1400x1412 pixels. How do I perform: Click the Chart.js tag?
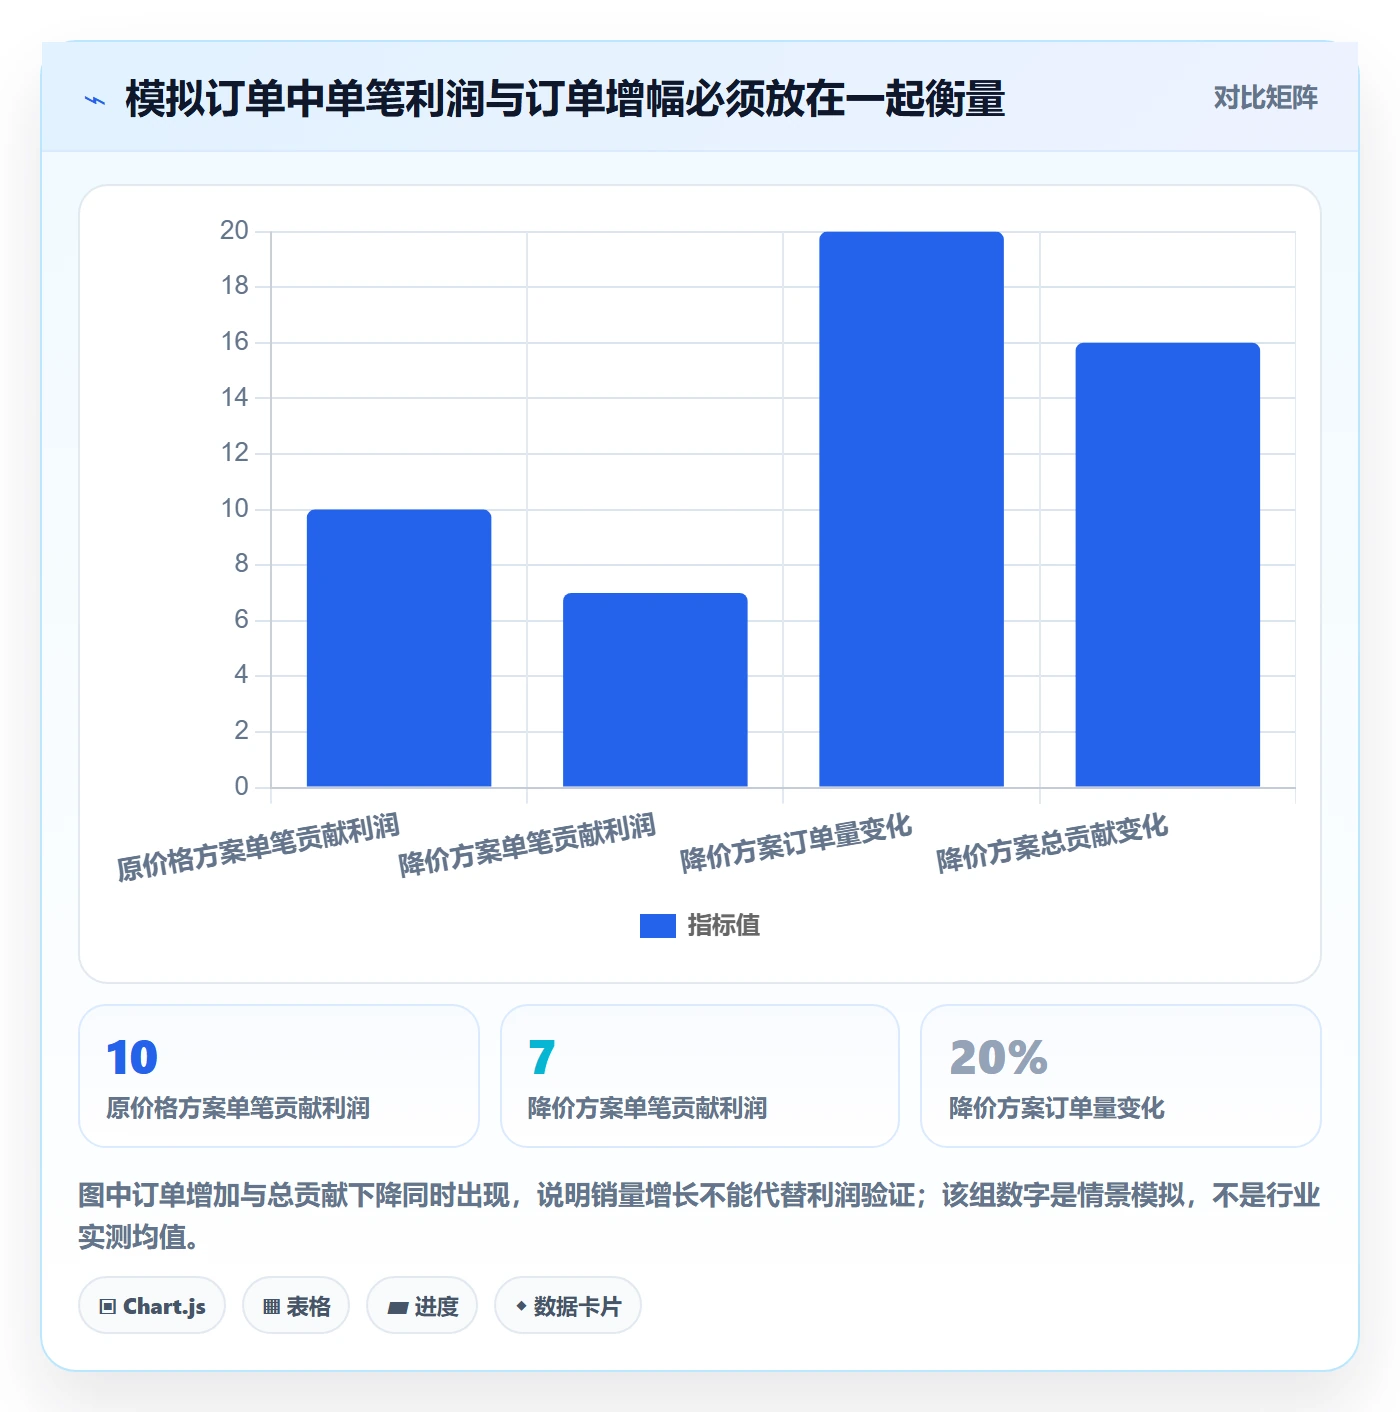pyautogui.click(x=152, y=1306)
